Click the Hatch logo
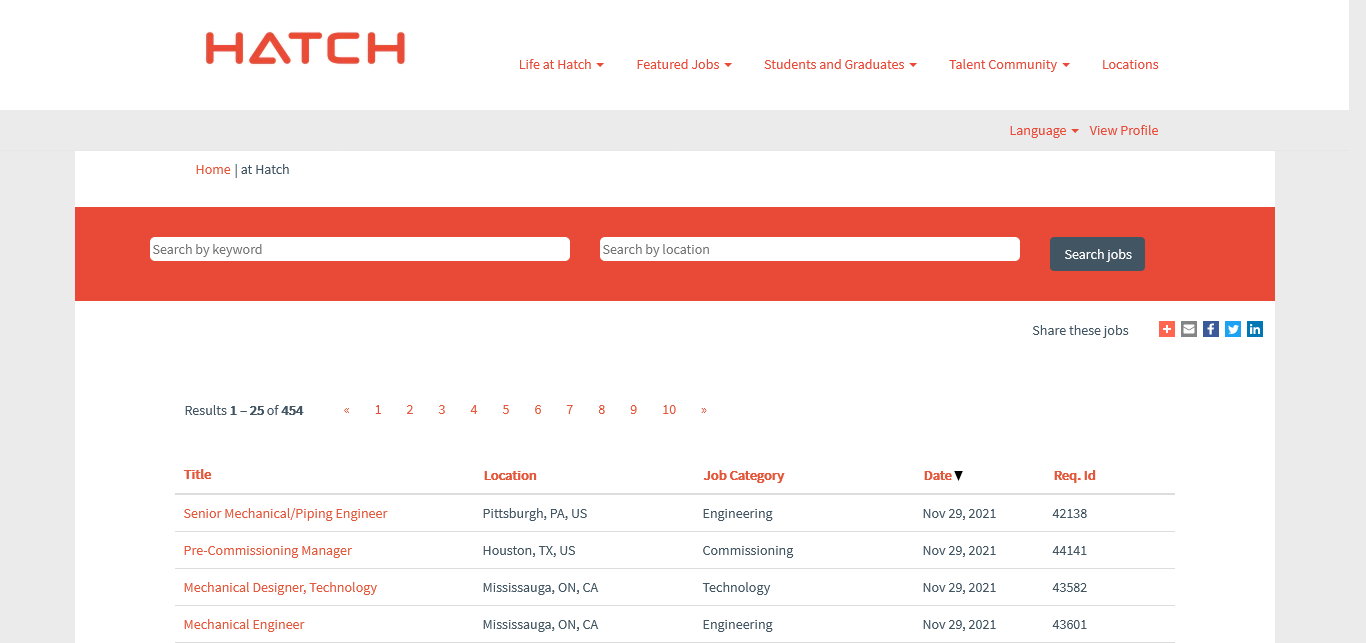The height and width of the screenshot is (643, 1366). pyautogui.click(x=305, y=48)
